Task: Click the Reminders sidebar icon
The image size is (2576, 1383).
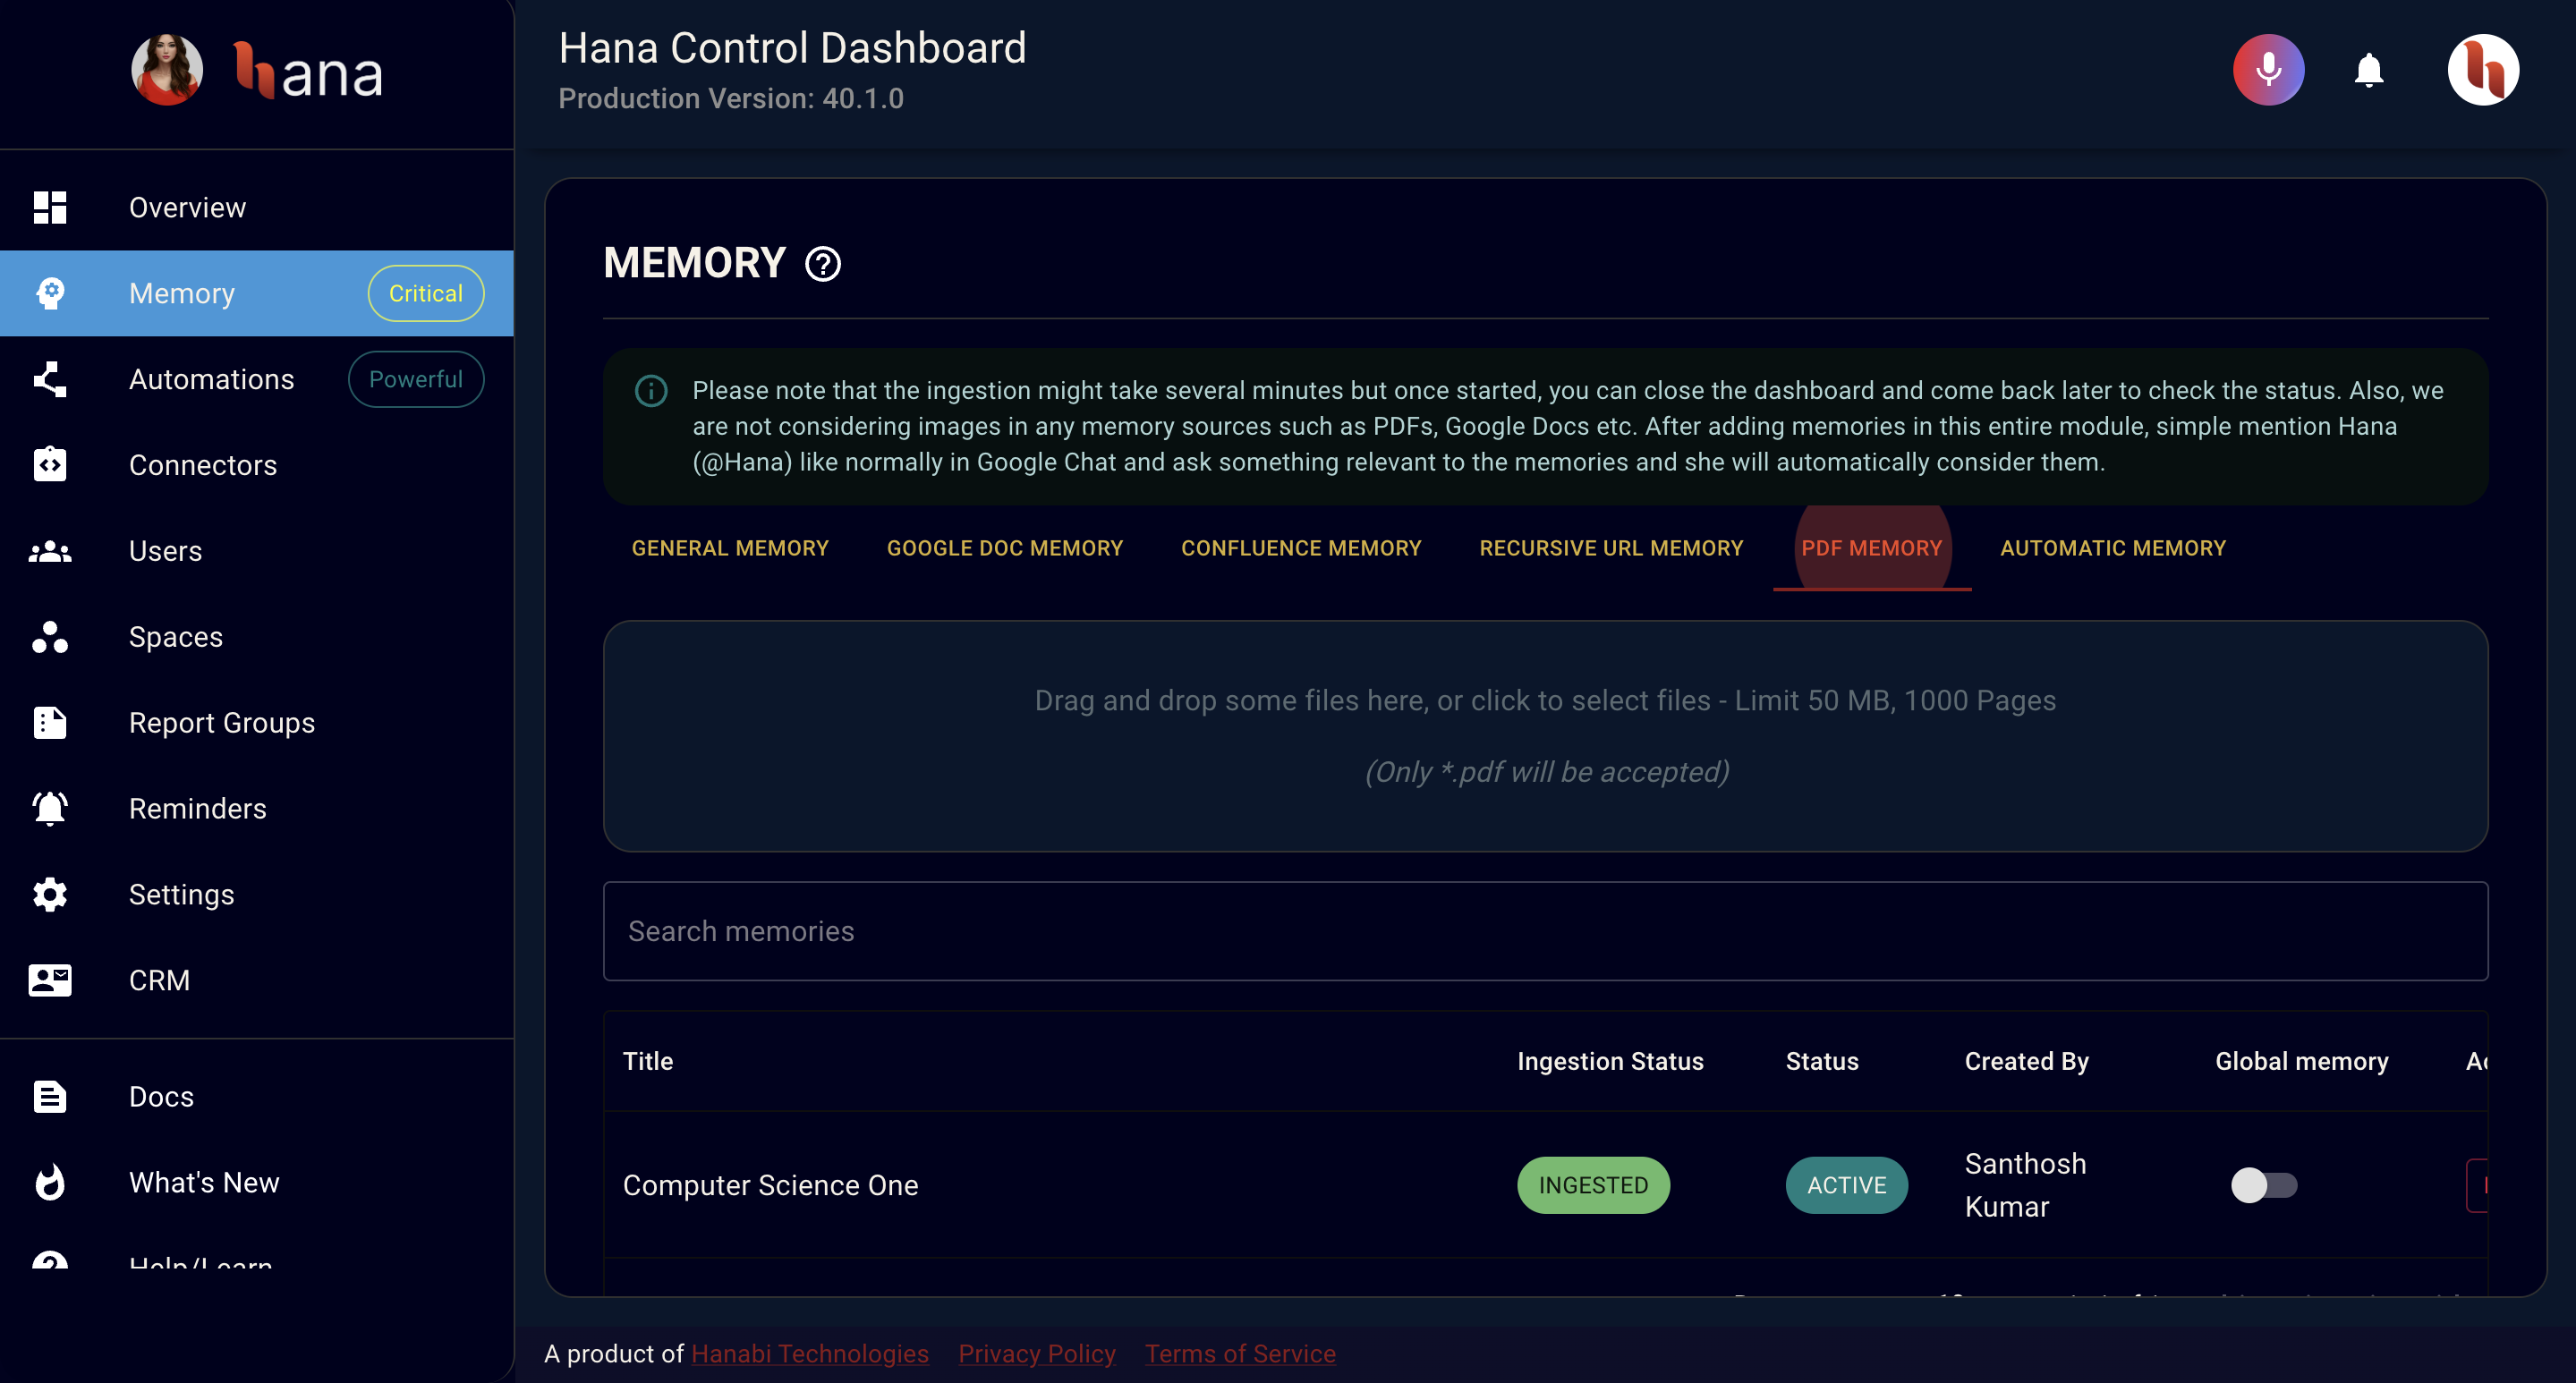Action: [49, 809]
